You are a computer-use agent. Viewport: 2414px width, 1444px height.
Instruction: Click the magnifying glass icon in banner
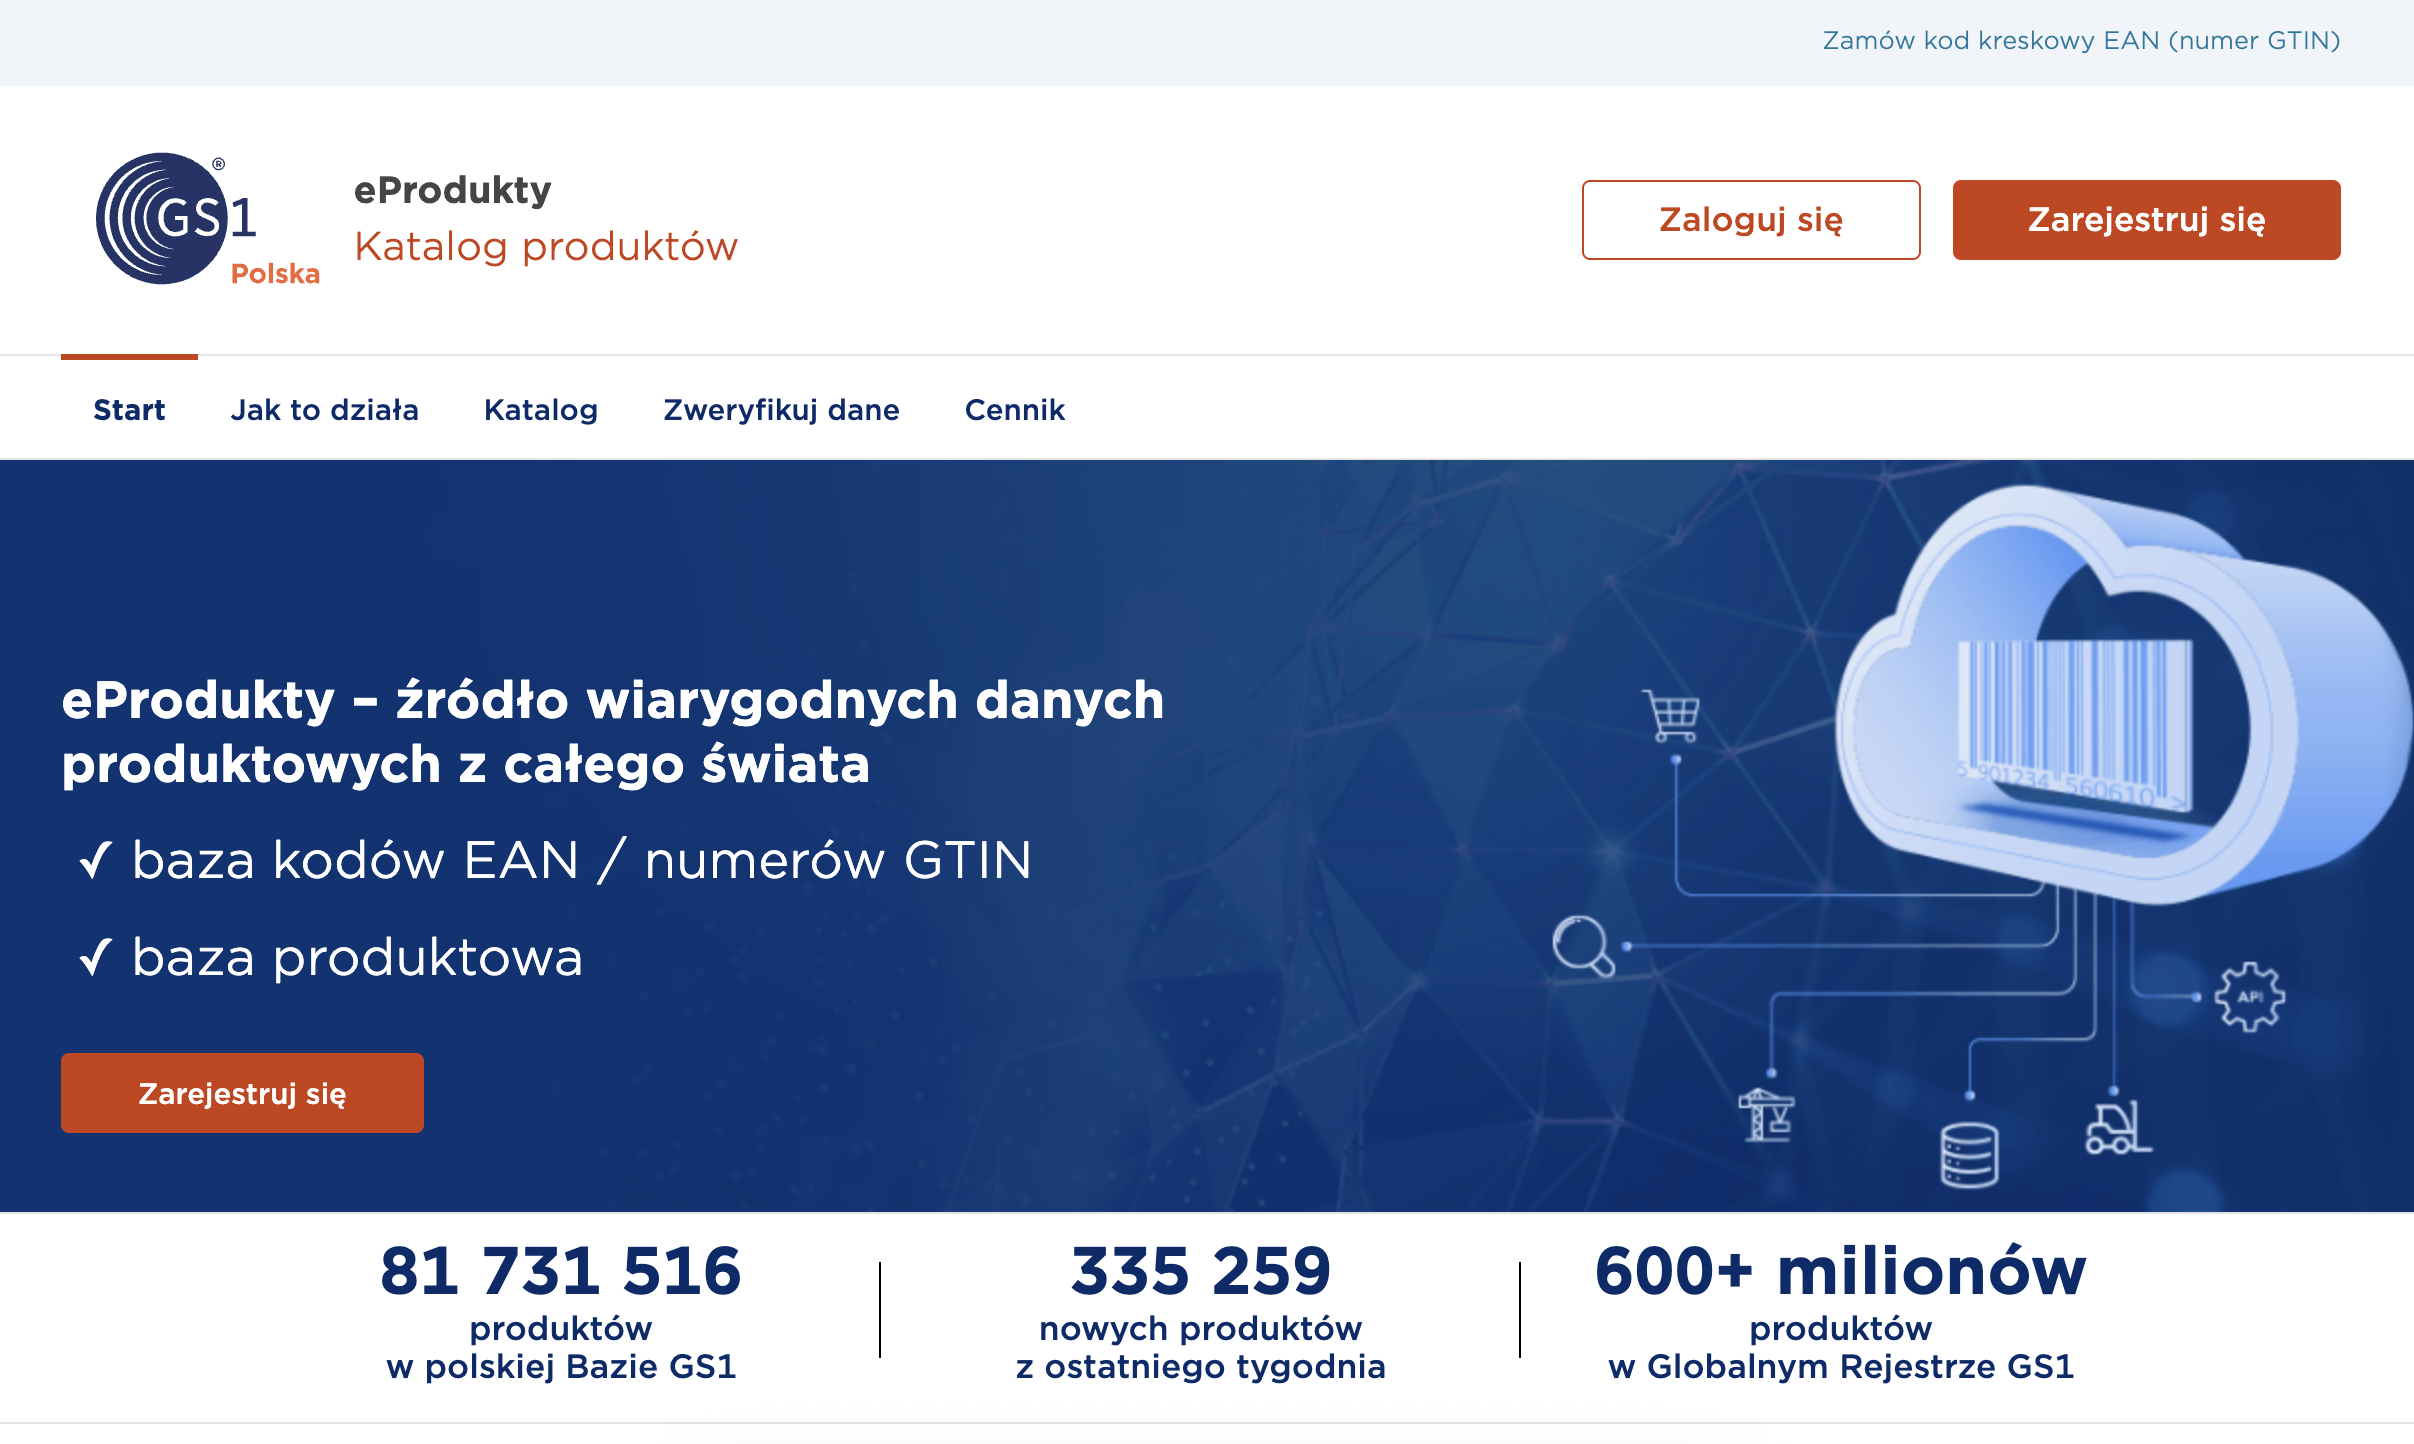coord(1583,946)
